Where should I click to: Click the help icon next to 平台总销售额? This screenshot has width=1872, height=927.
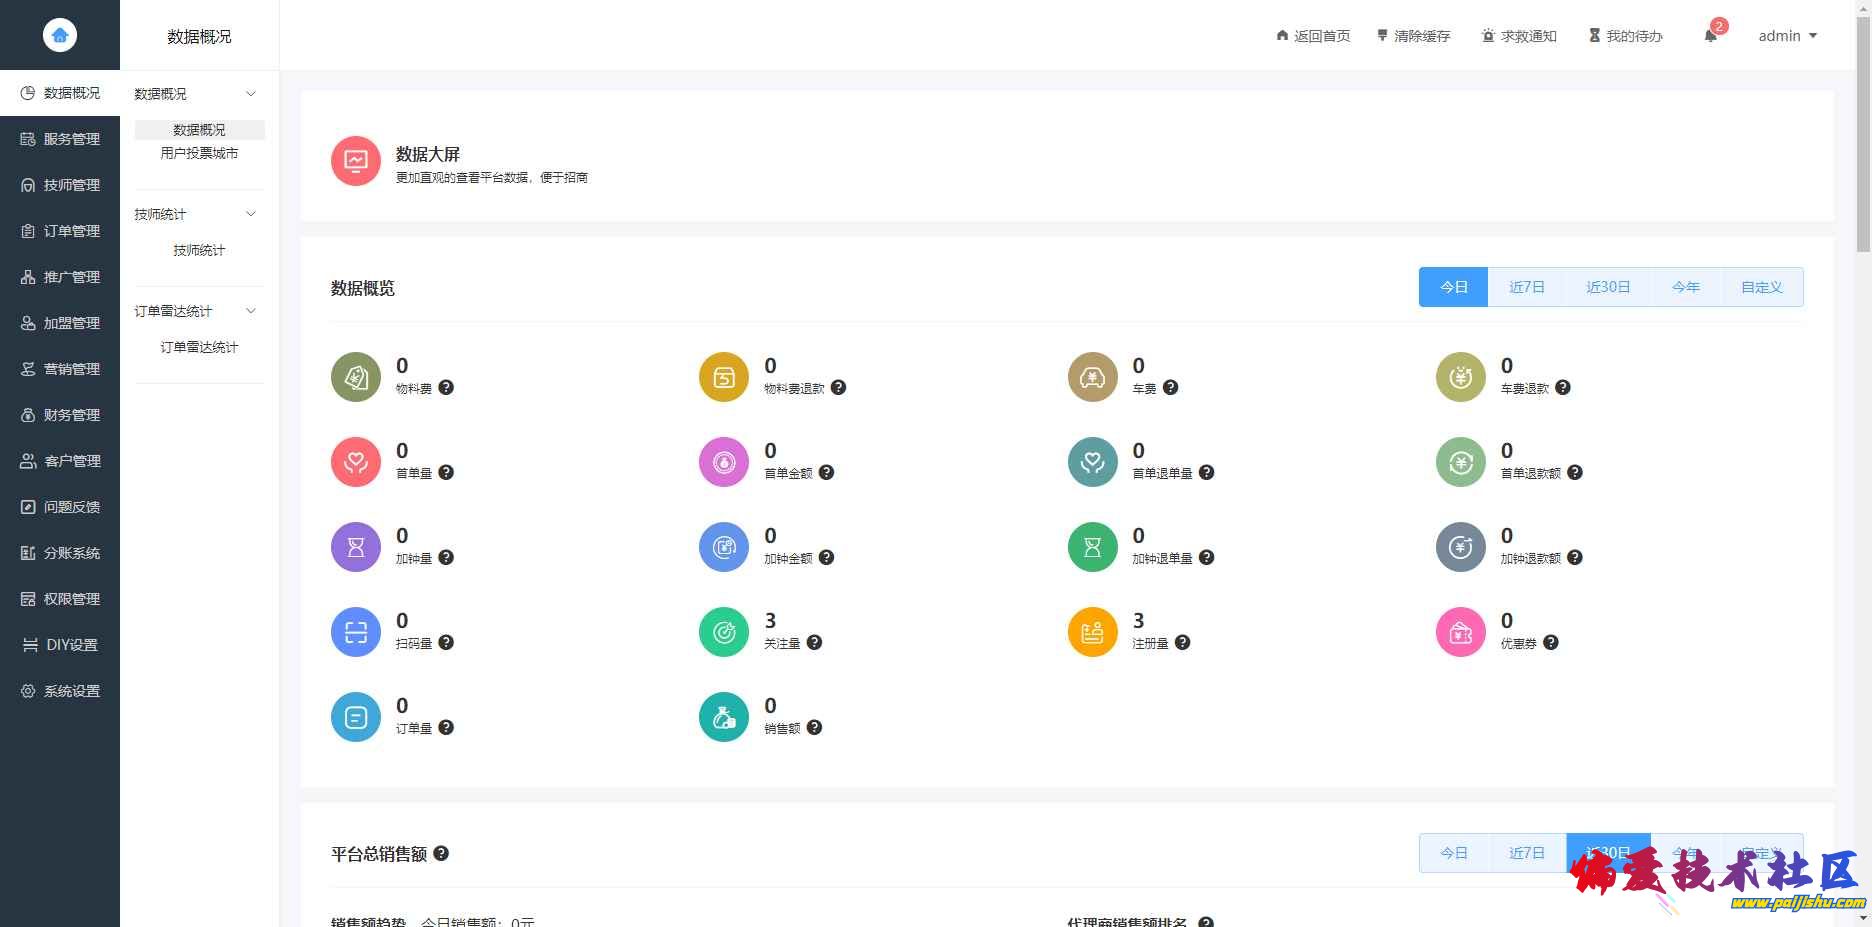click(x=441, y=853)
